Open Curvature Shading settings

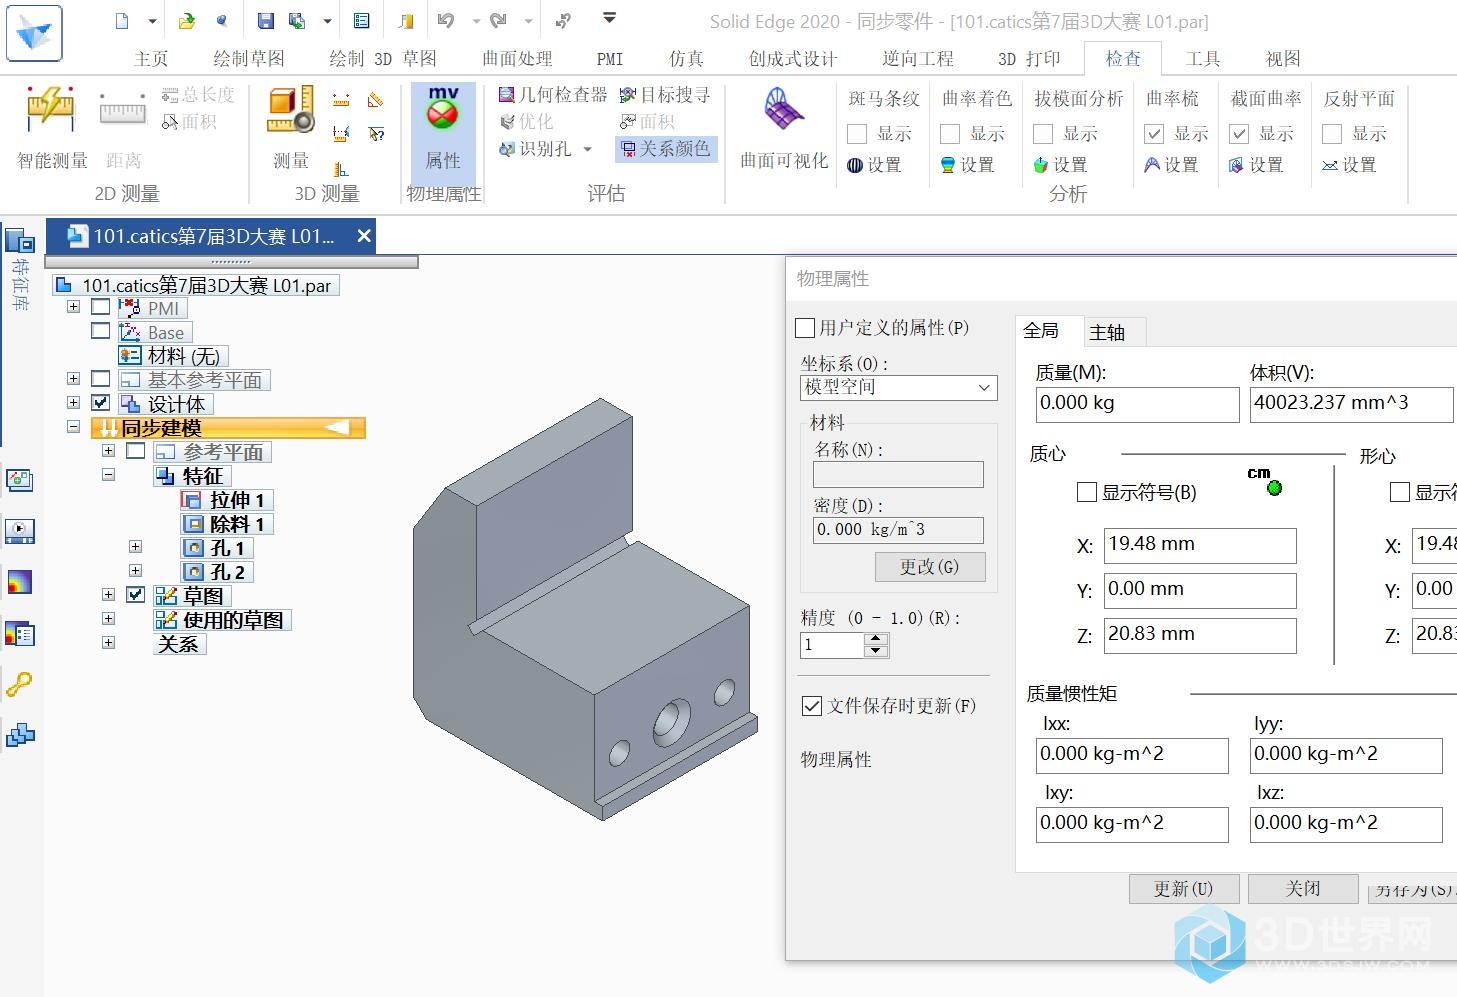968,165
